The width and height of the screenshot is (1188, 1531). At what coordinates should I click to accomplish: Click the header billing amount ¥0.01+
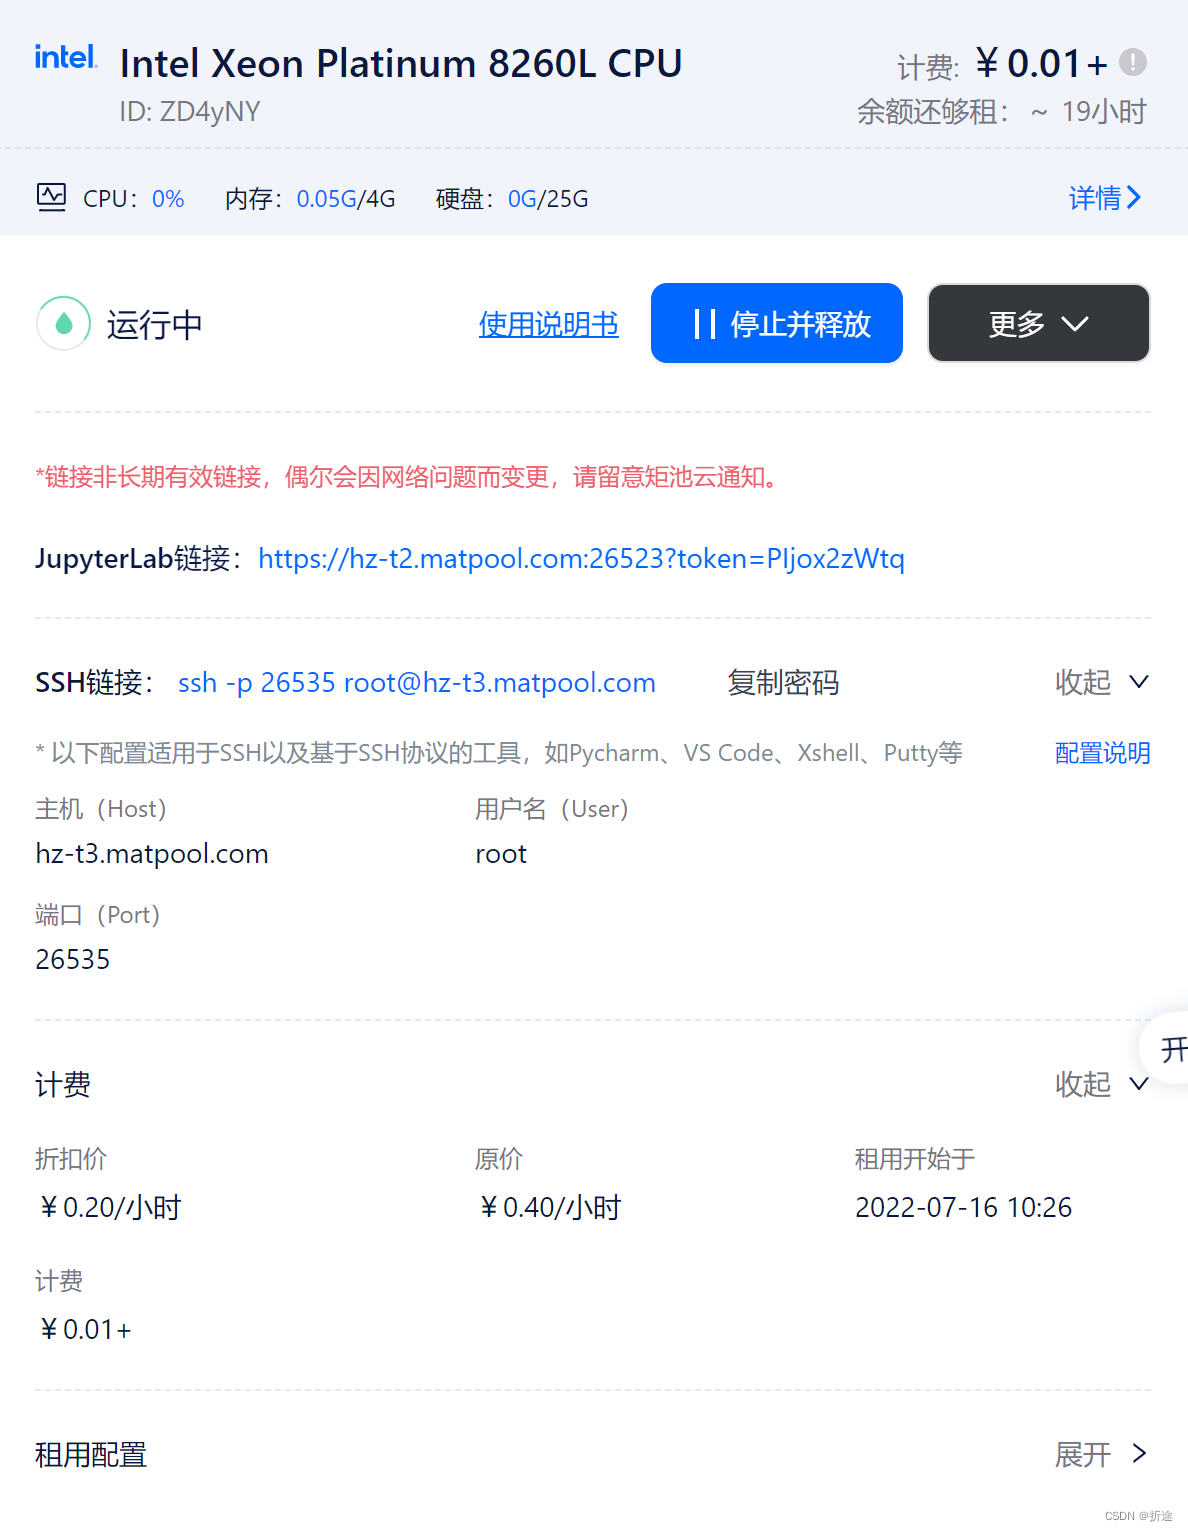coord(1042,63)
